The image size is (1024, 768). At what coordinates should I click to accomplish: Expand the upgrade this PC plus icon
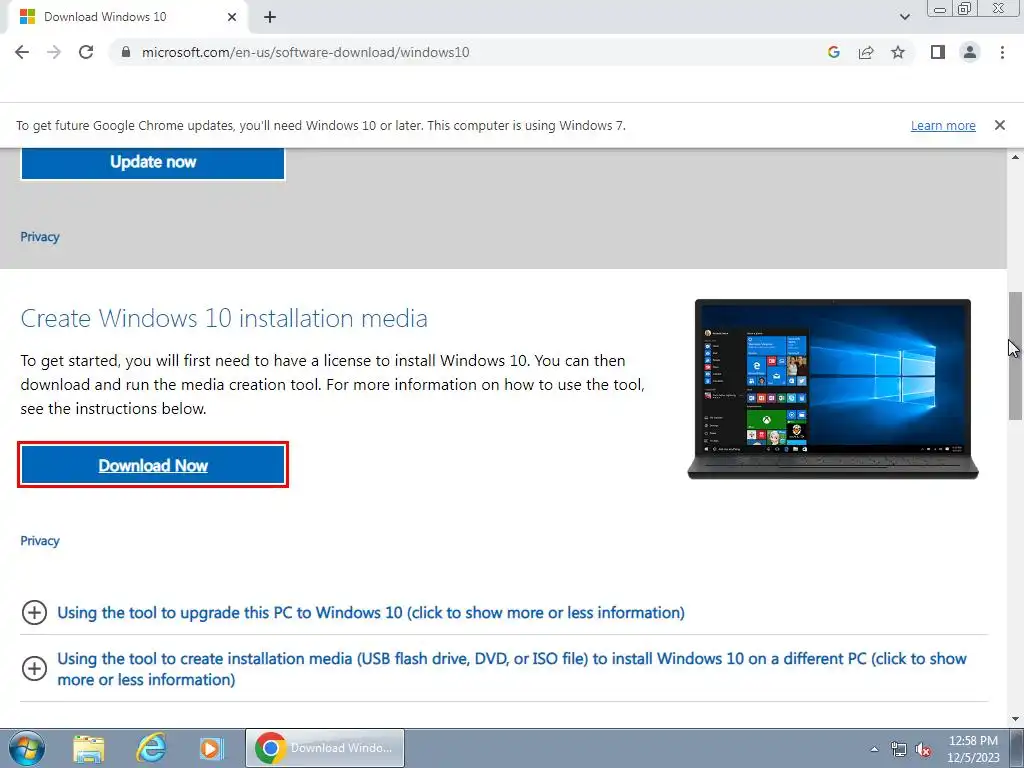click(34, 613)
